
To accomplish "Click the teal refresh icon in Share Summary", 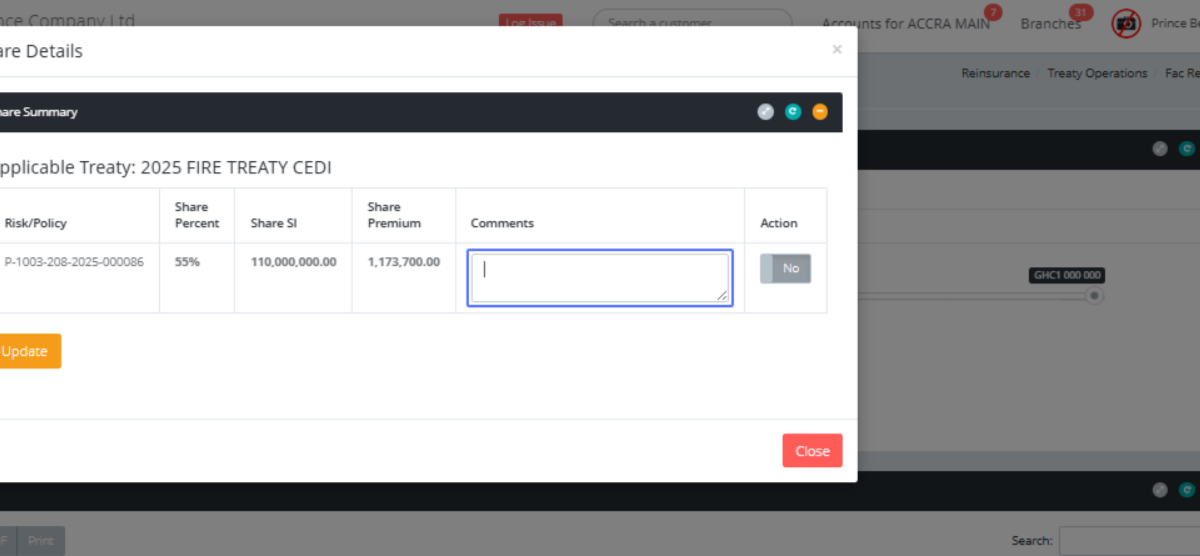I will (x=793, y=112).
